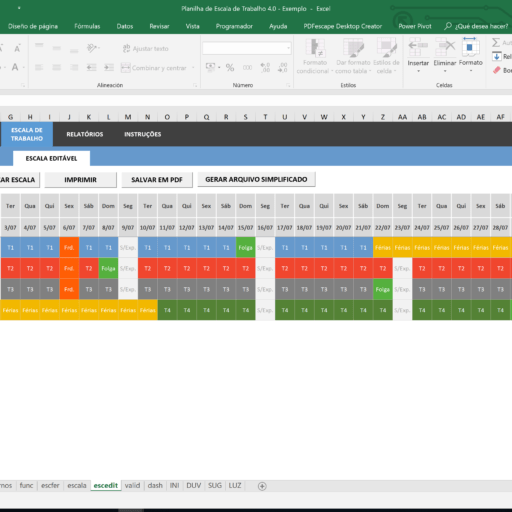Select ESCALA EDITÁVEL sub-tab

tap(51, 158)
